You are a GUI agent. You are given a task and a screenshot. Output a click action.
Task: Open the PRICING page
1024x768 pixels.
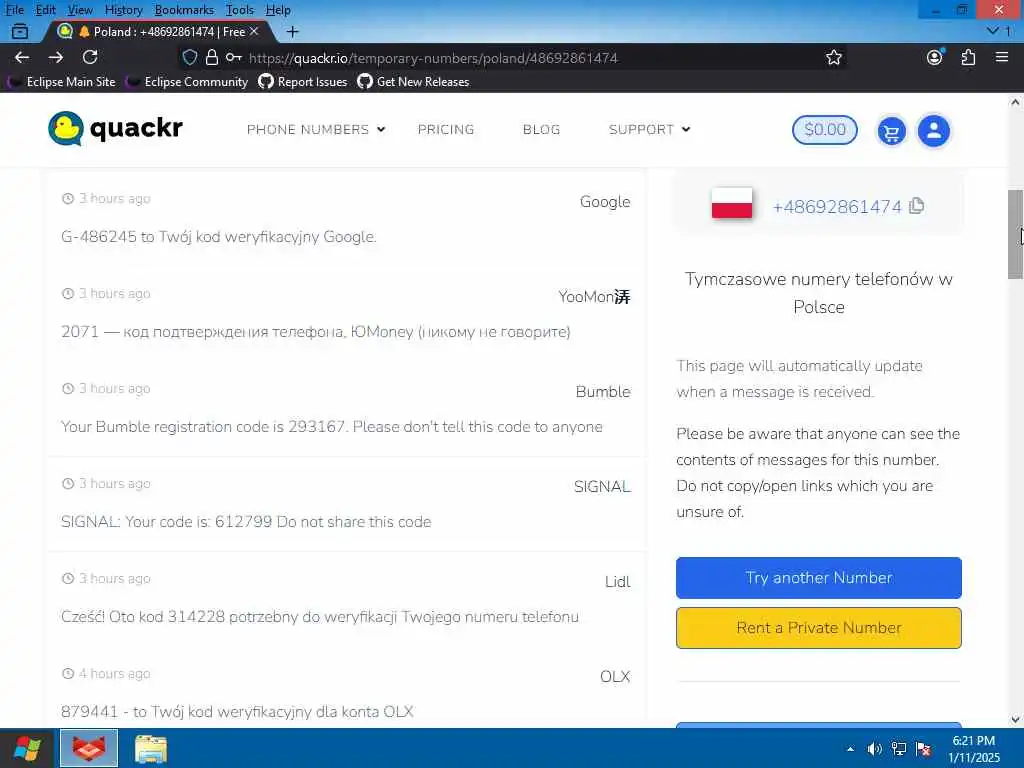tap(446, 129)
